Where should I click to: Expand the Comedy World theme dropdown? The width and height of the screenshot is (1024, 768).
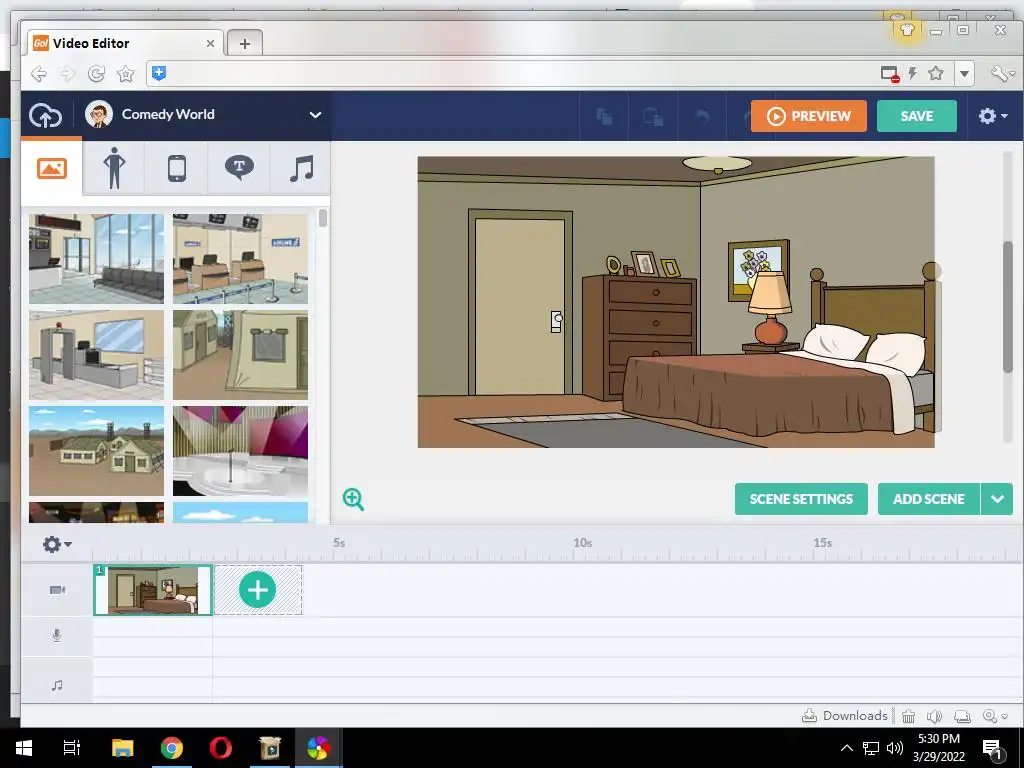315,115
